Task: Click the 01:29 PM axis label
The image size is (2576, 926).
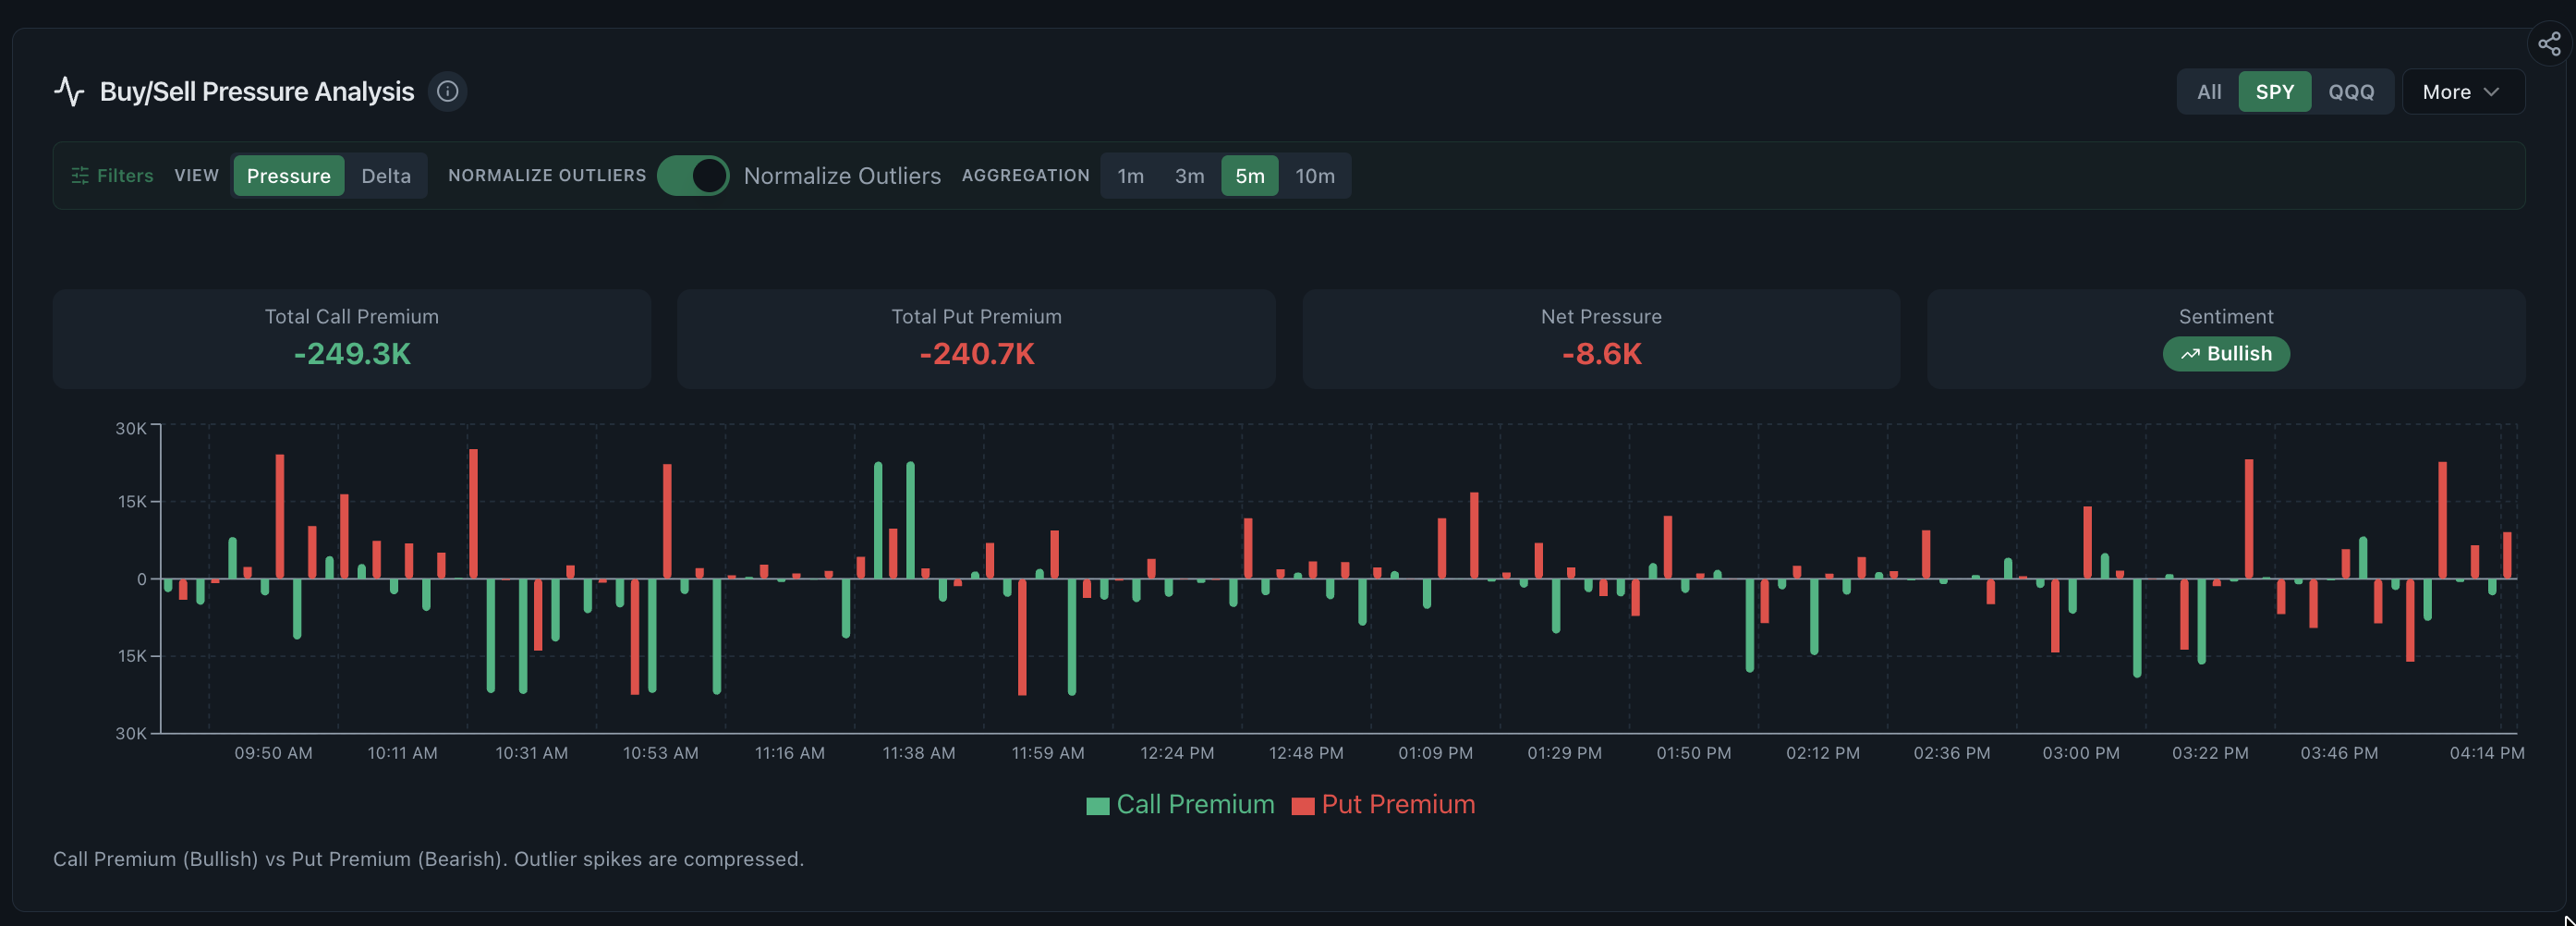Action: click(1564, 752)
